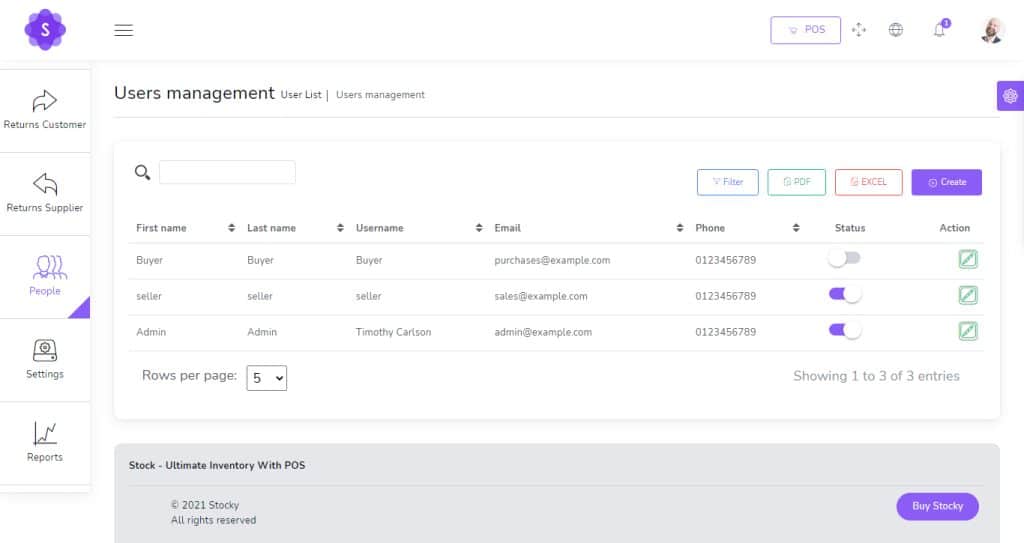This screenshot has height=543, width=1024.
Task: Sort by First name column arrows
Action: [232, 228]
